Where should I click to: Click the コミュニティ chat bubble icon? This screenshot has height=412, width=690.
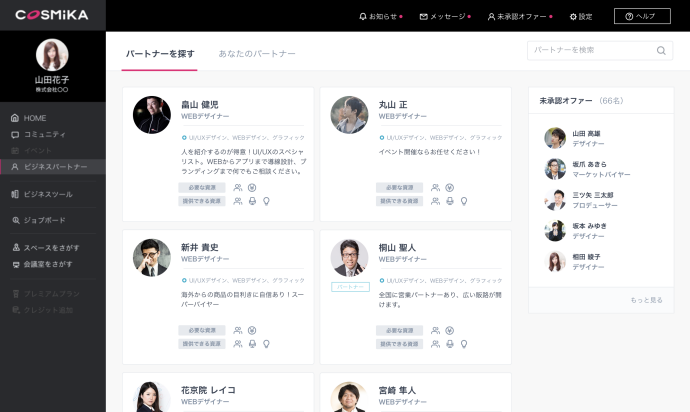coord(15,134)
